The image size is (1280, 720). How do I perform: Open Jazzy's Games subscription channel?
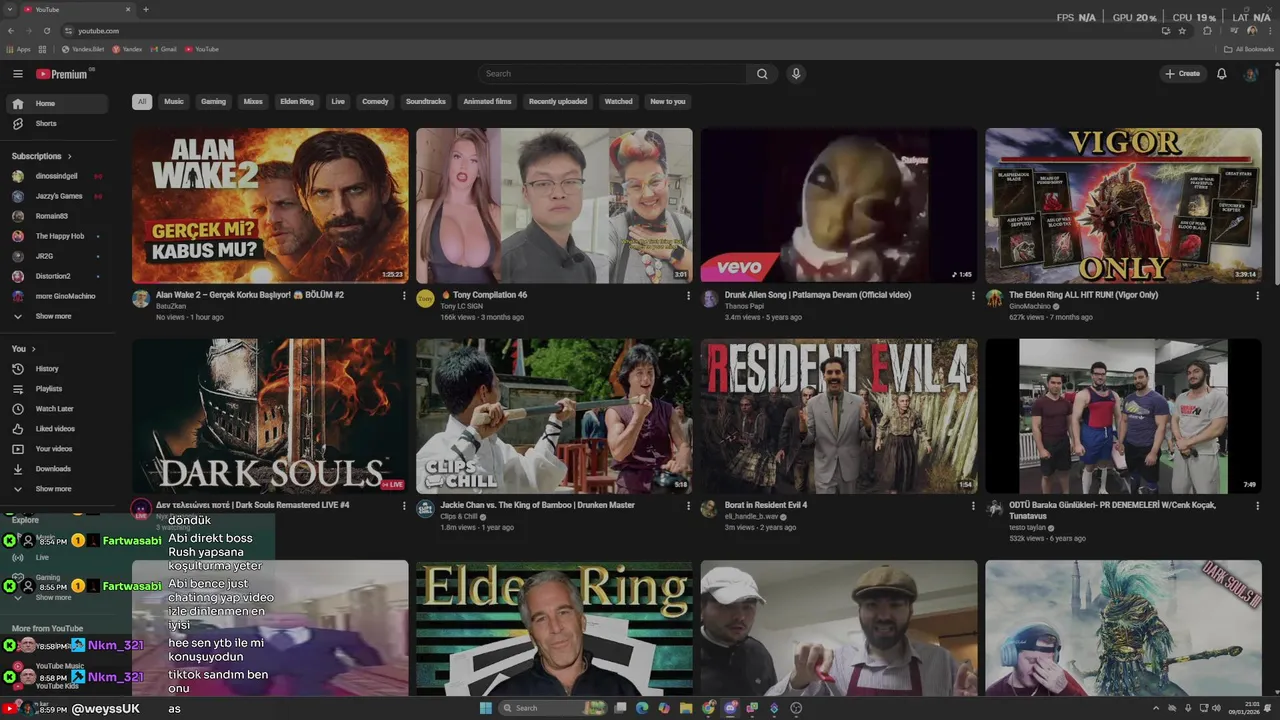pyautogui.click(x=57, y=196)
